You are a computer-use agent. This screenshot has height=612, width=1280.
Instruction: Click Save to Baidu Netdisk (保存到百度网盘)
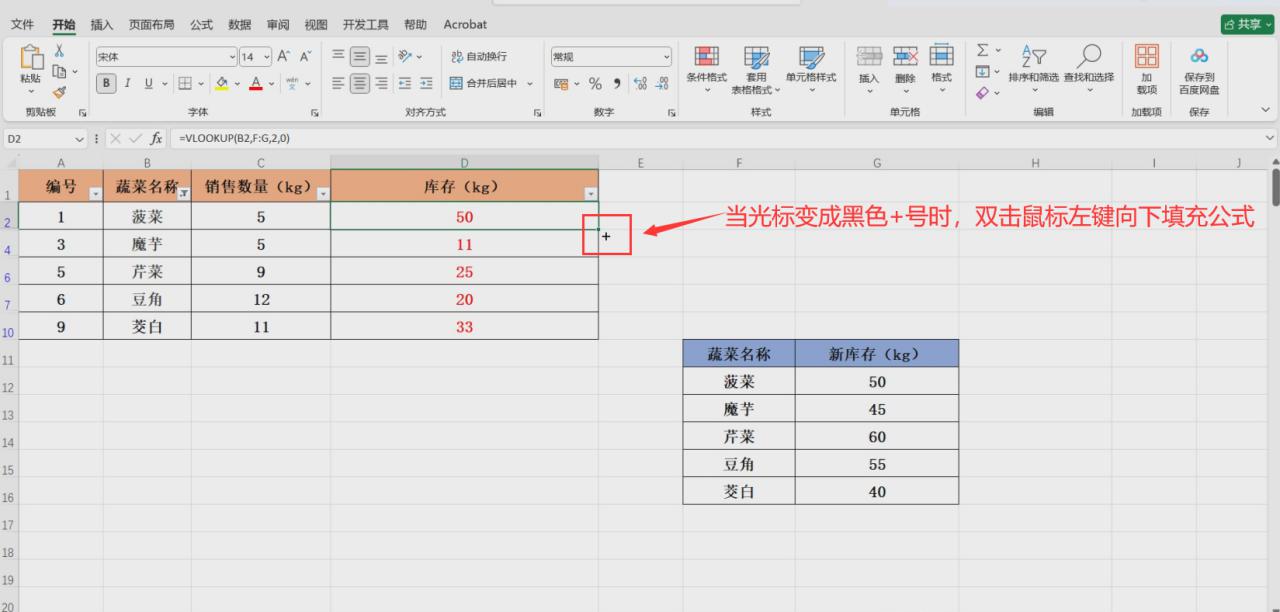(1199, 69)
